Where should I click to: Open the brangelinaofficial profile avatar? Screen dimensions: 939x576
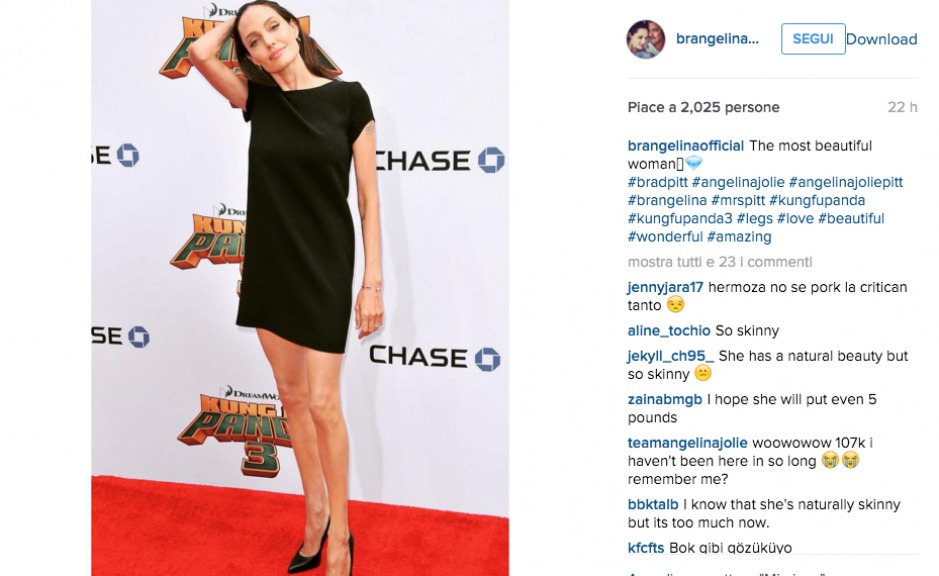(646, 39)
